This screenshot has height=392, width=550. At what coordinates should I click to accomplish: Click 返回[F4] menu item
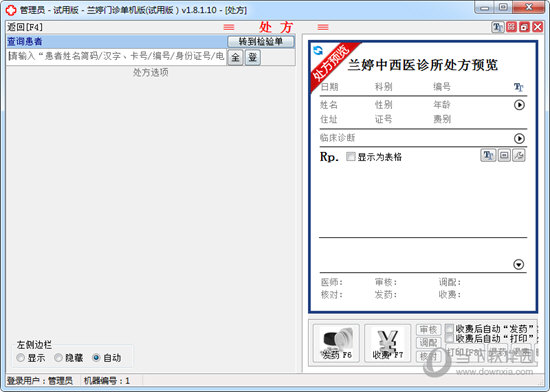click(x=25, y=27)
